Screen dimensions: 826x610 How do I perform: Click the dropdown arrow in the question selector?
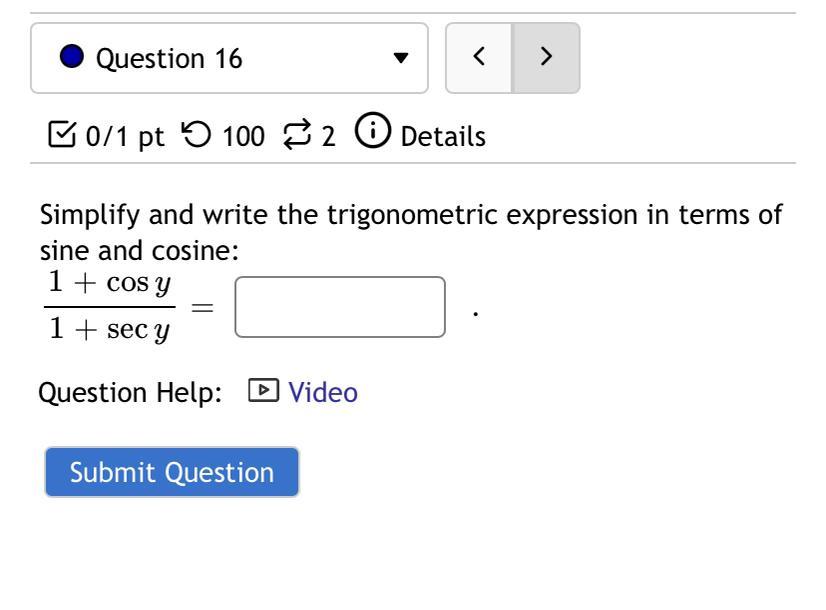click(400, 59)
